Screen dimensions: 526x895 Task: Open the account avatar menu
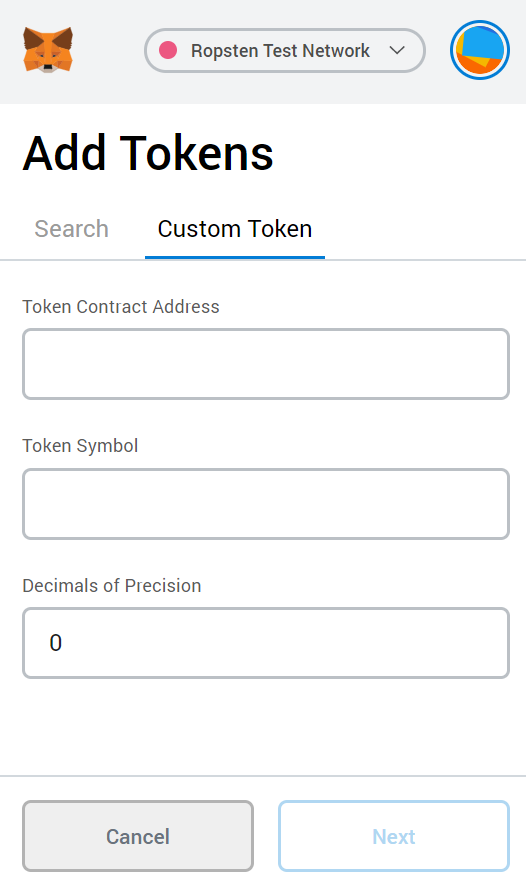coord(480,50)
